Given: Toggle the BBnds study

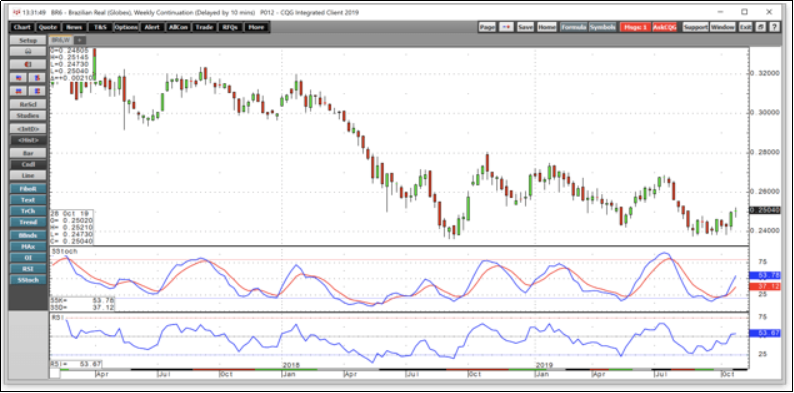Looking at the screenshot, I should (x=28, y=235).
